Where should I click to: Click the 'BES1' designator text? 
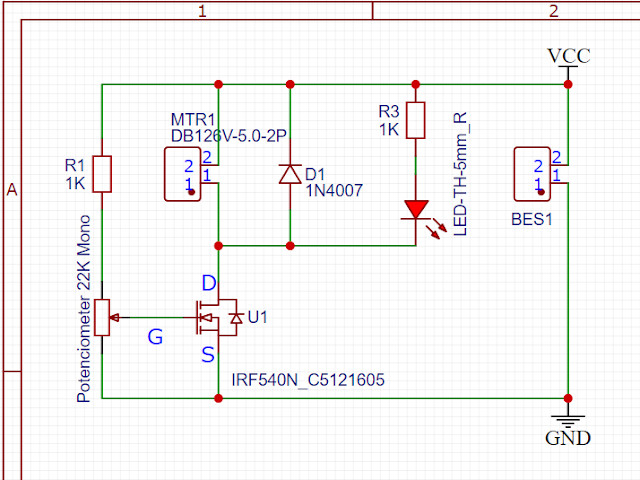coord(532,220)
